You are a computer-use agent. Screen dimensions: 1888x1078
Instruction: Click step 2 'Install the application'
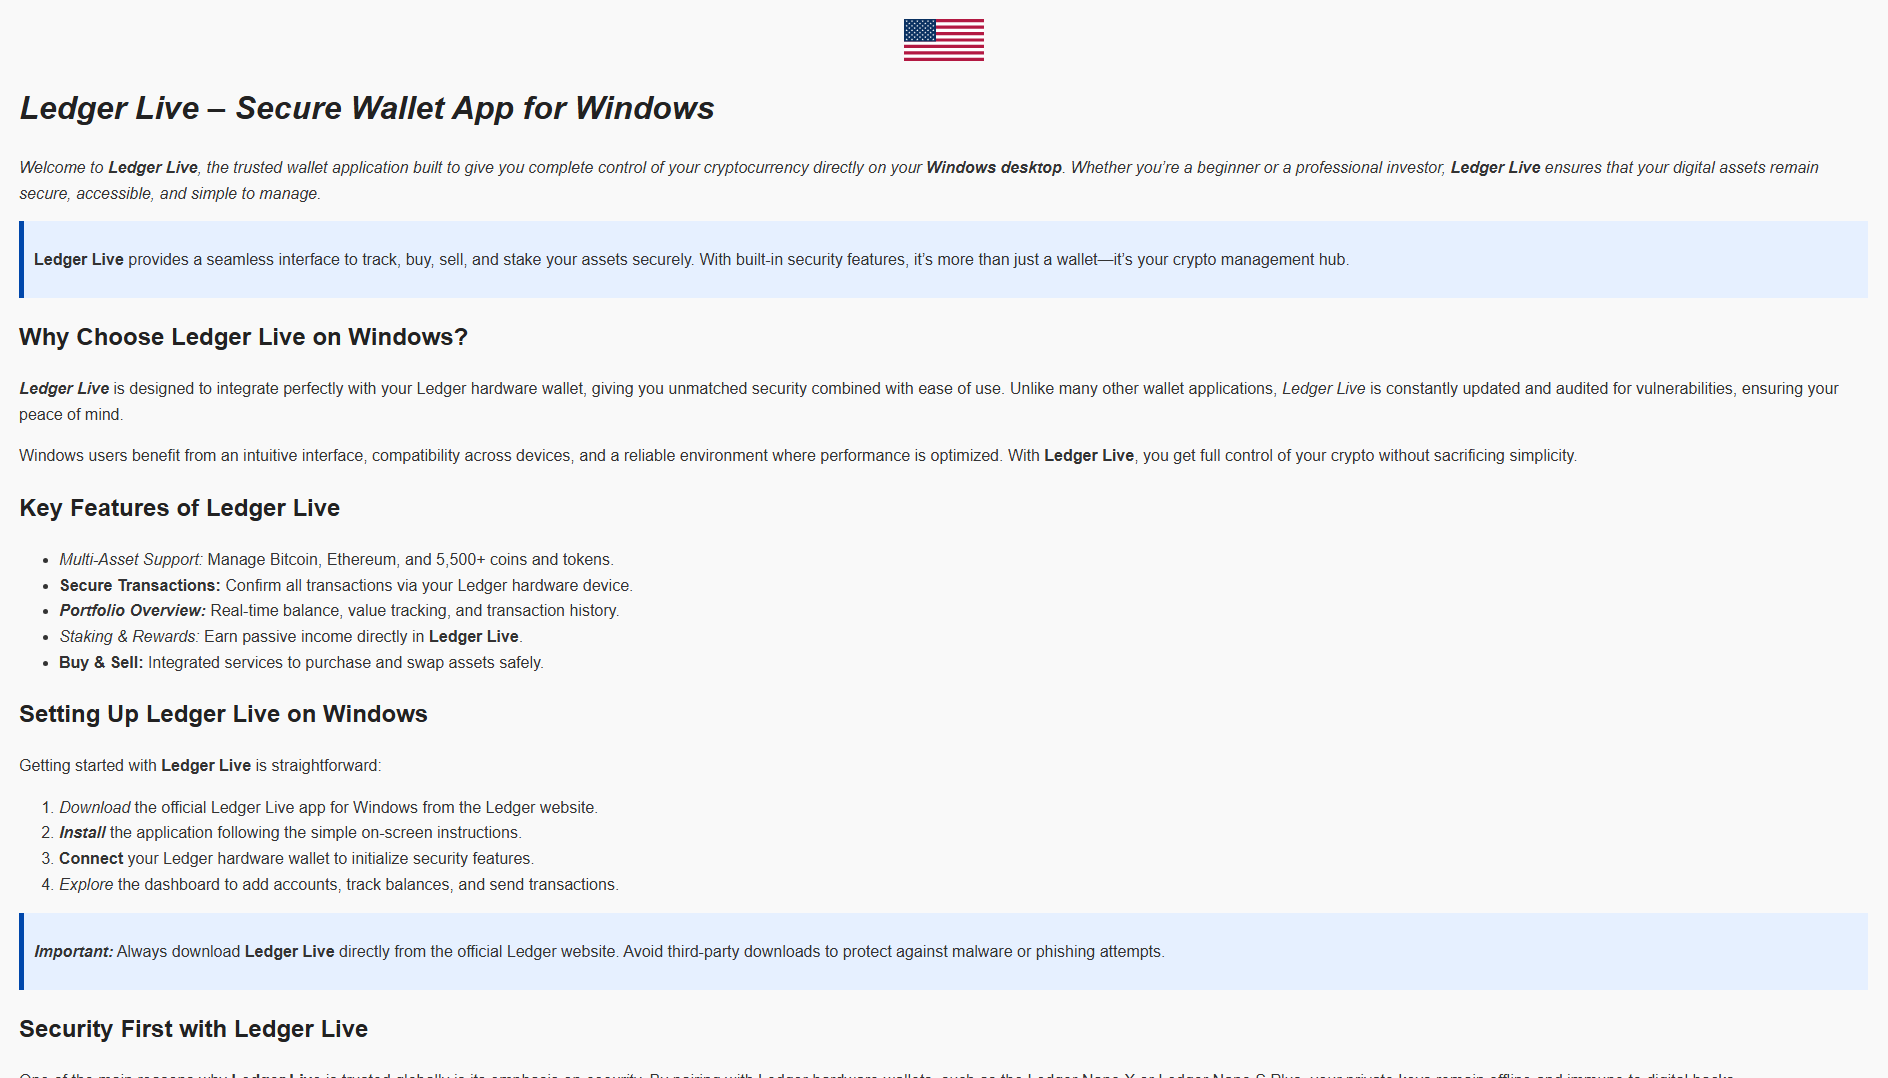point(290,832)
